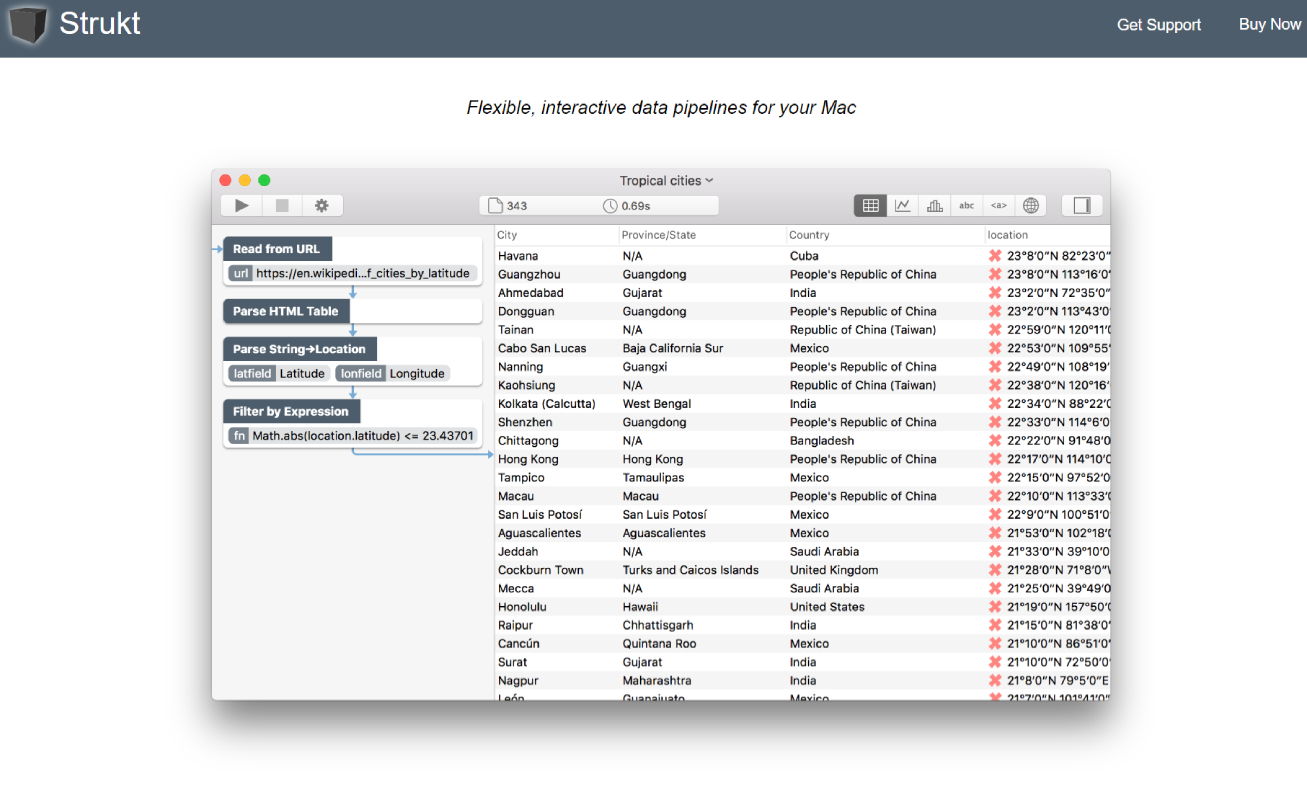Screen dimensions: 1307x800
Task: Select the Chhattisgarh cell
Action: tap(658, 626)
